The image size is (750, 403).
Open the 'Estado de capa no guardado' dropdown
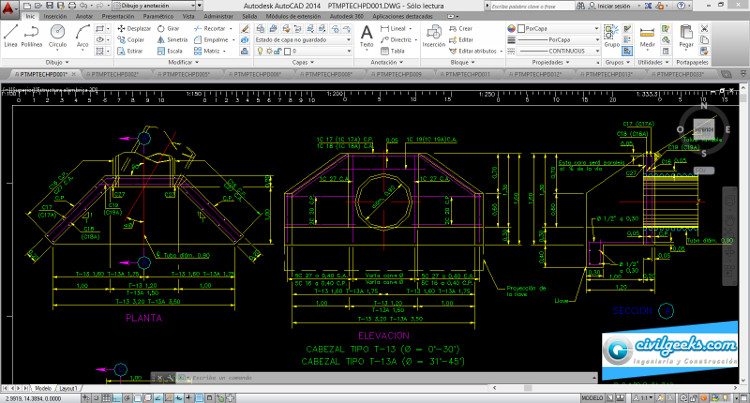click(x=298, y=39)
